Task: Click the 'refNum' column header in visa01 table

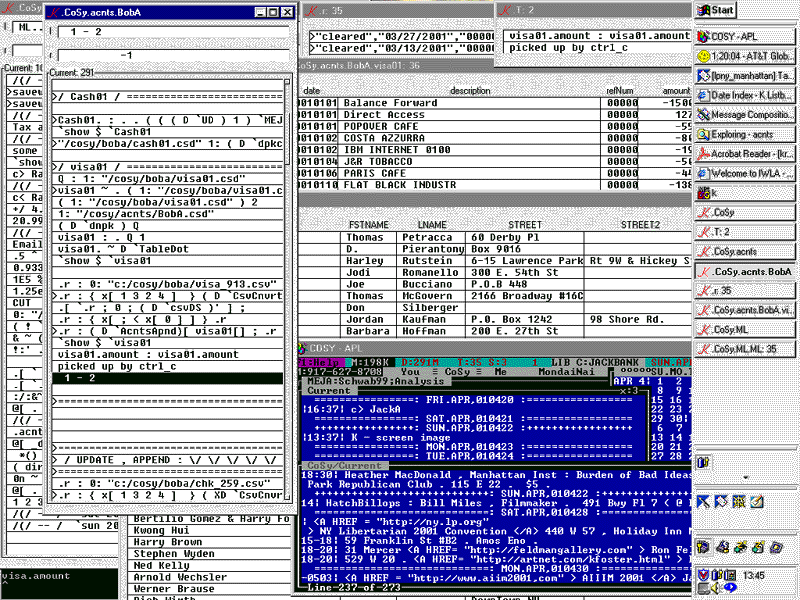Action: [619, 91]
